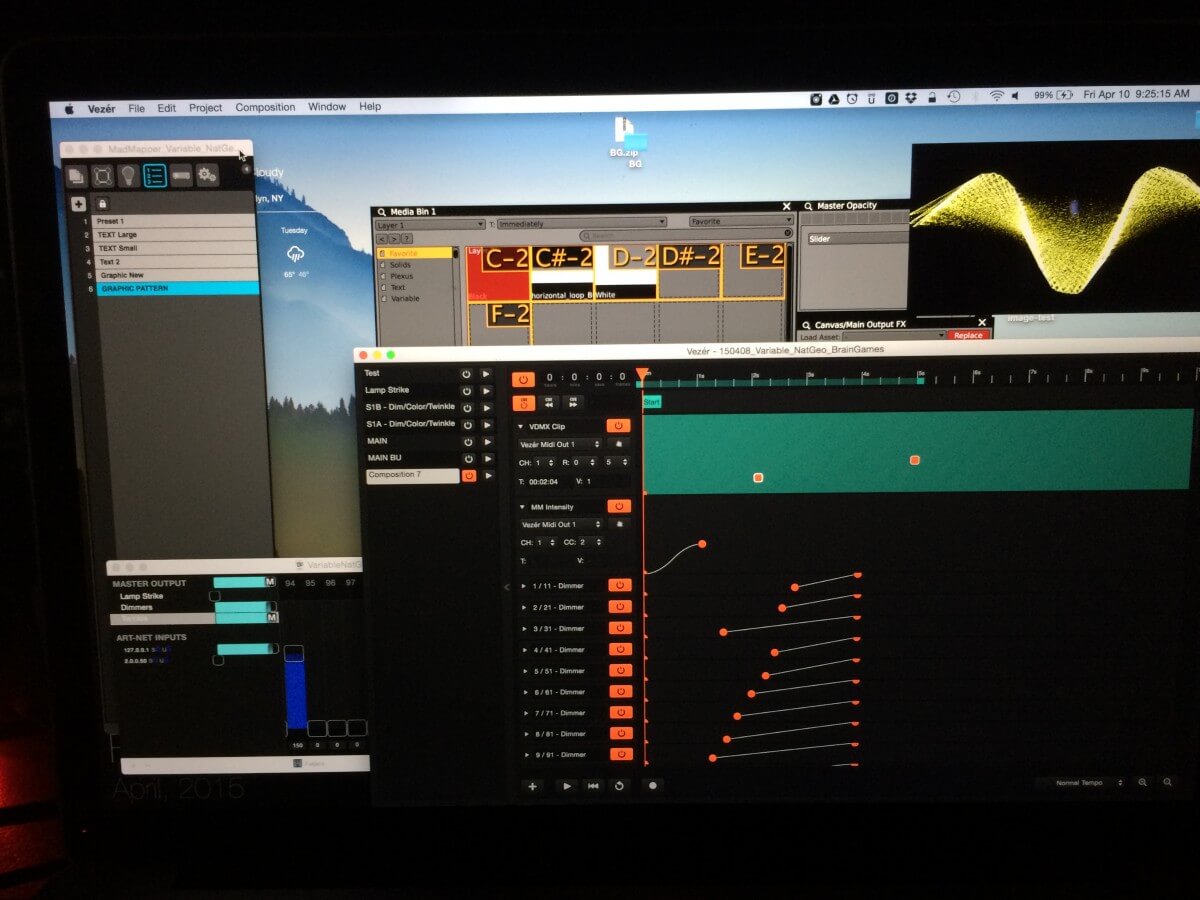This screenshot has width=1200, height=900.
Task: Click the question mark button in Media Bin
Action: click(x=406, y=238)
